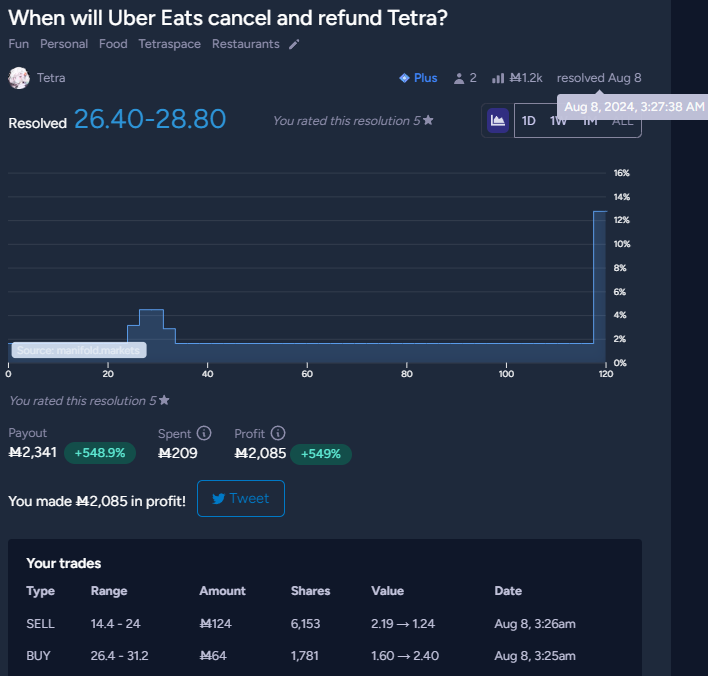This screenshot has width=708, height=676.
Task: Select the 1W time range tab
Action: point(558,121)
